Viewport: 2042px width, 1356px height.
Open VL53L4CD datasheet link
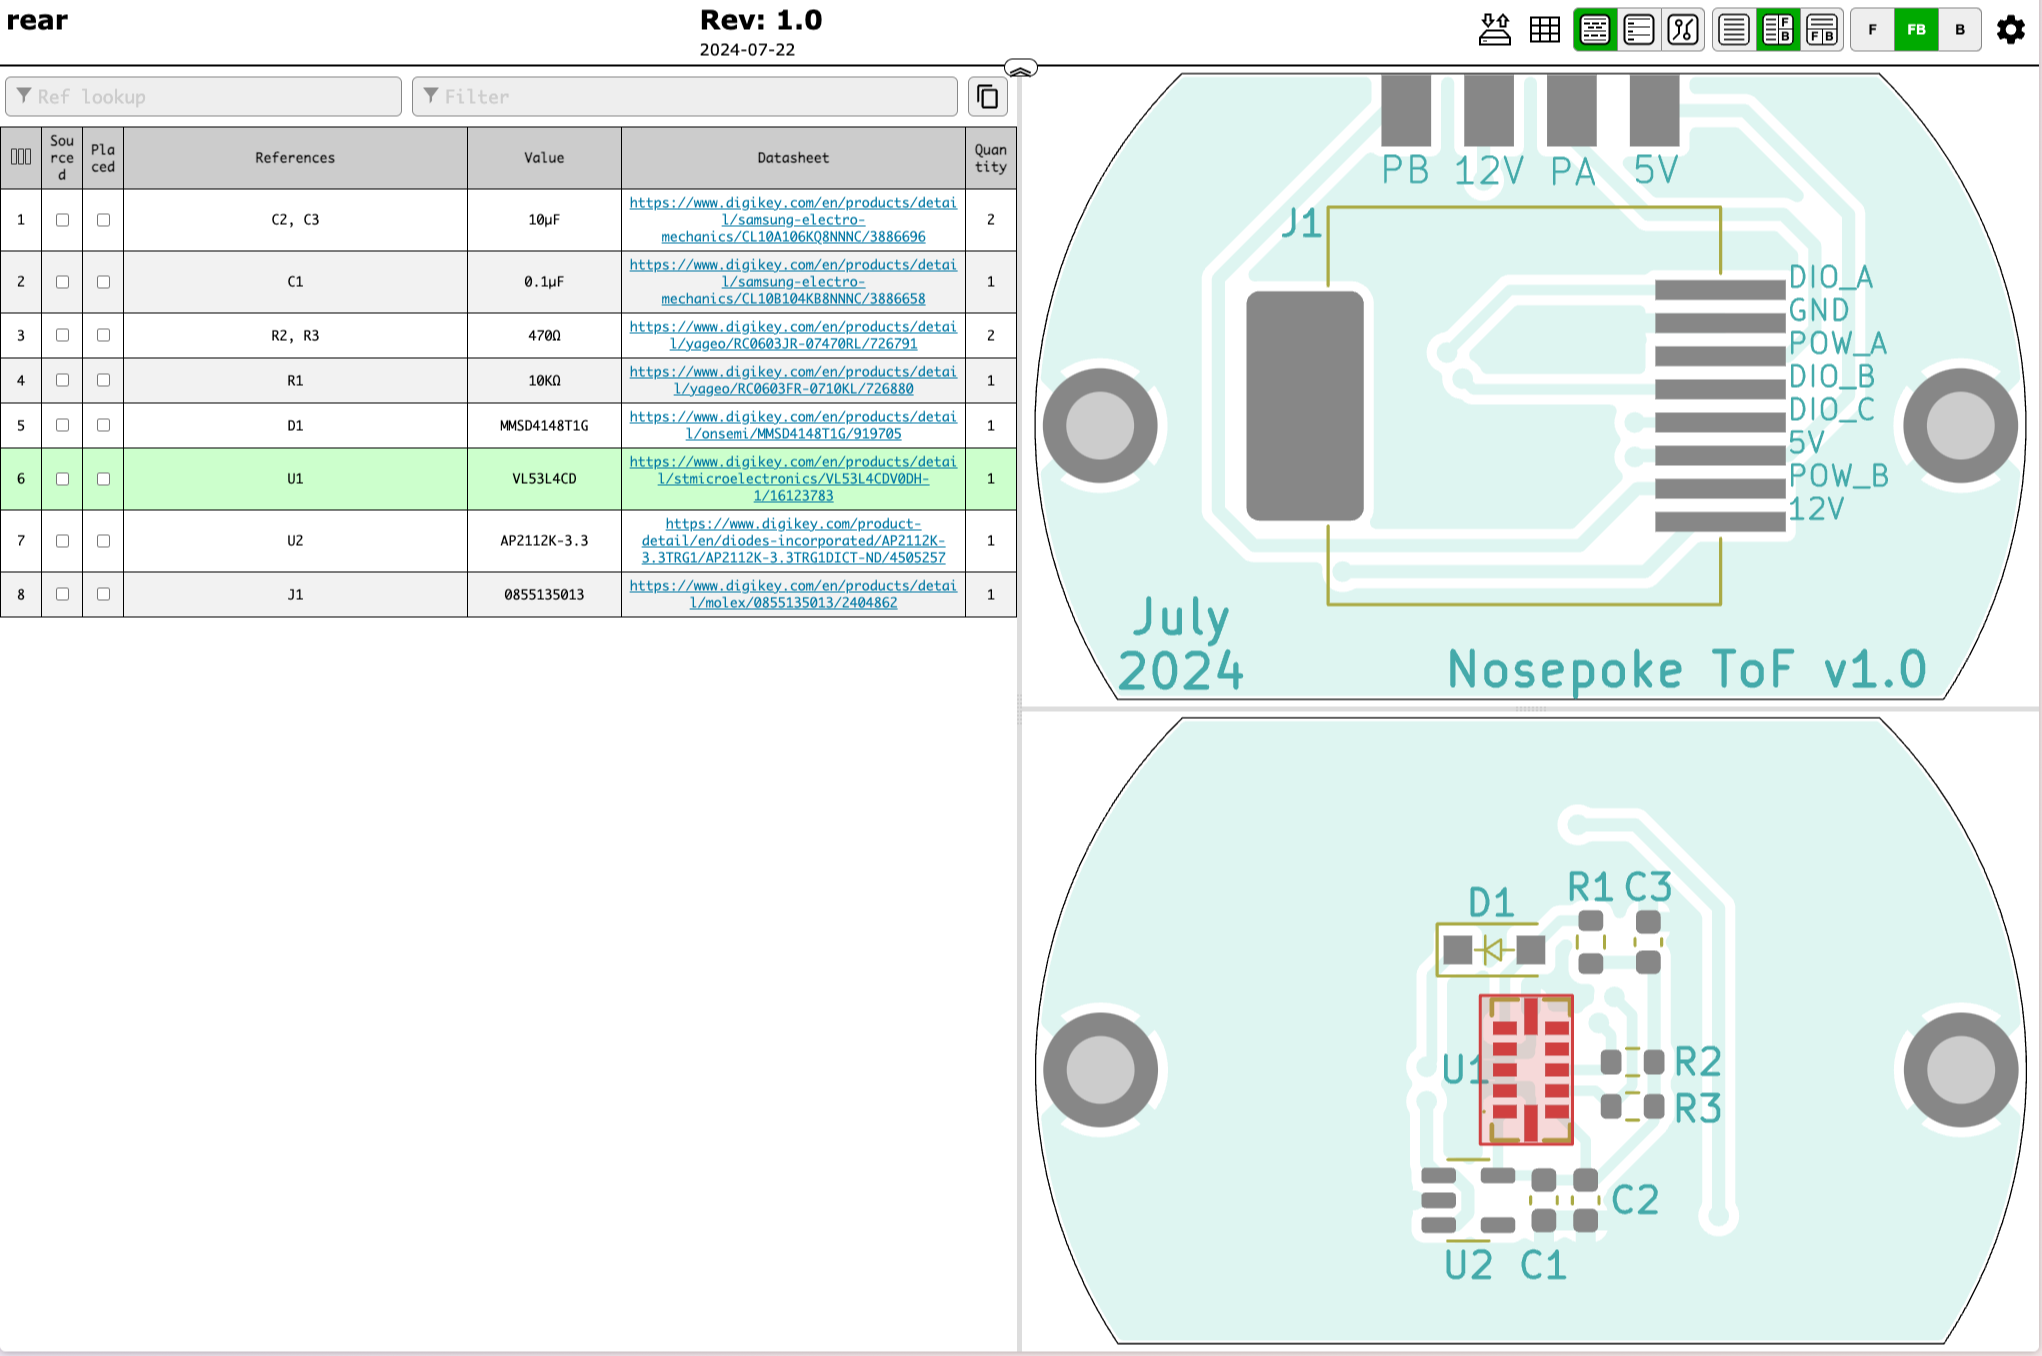pos(793,479)
